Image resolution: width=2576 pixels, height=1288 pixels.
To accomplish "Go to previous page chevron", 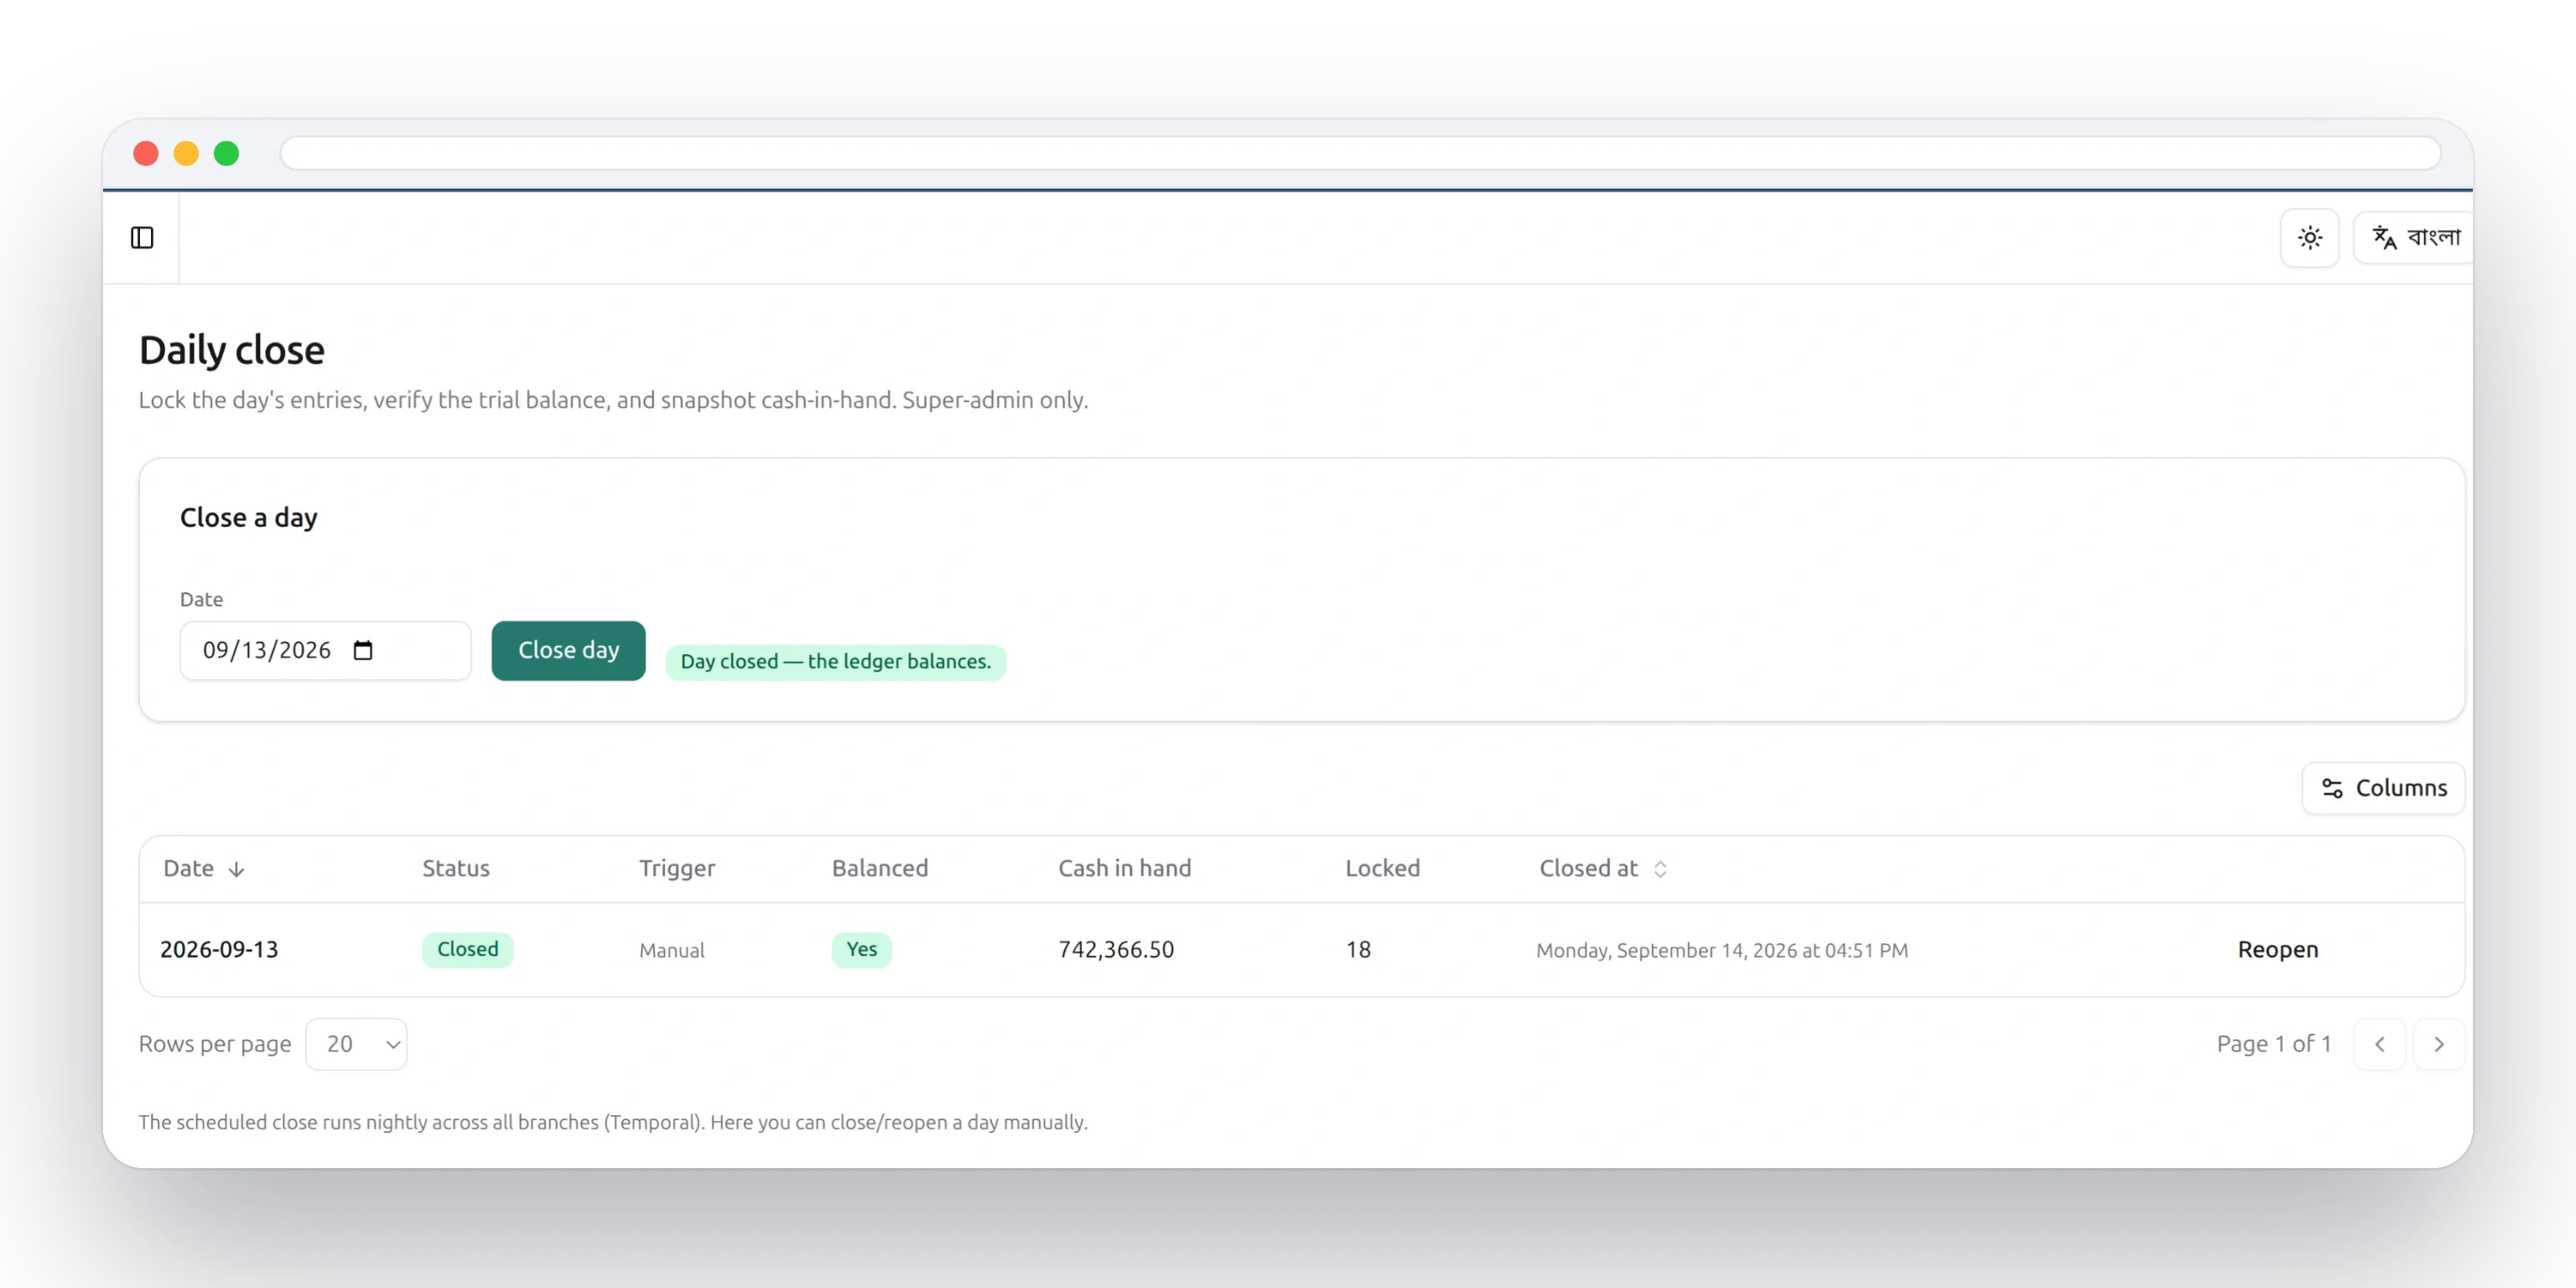I will tap(2379, 1044).
